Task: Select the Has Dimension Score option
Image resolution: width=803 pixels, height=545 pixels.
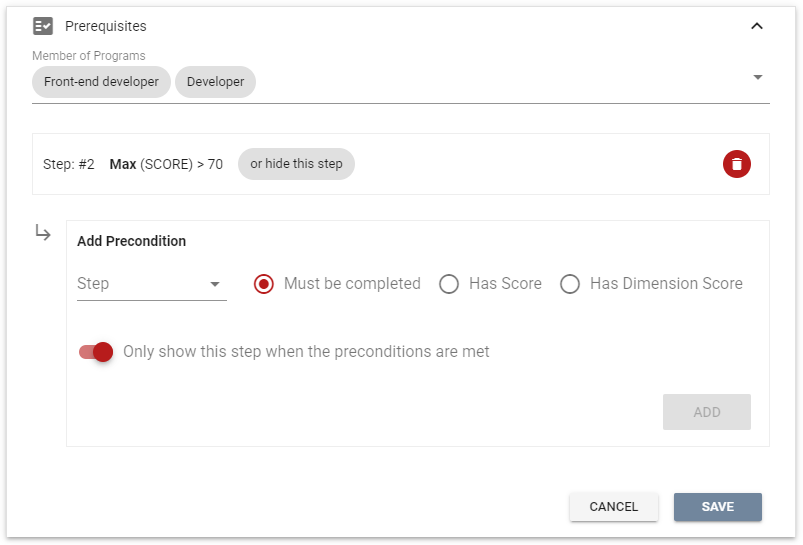Action: tap(570, 284)
